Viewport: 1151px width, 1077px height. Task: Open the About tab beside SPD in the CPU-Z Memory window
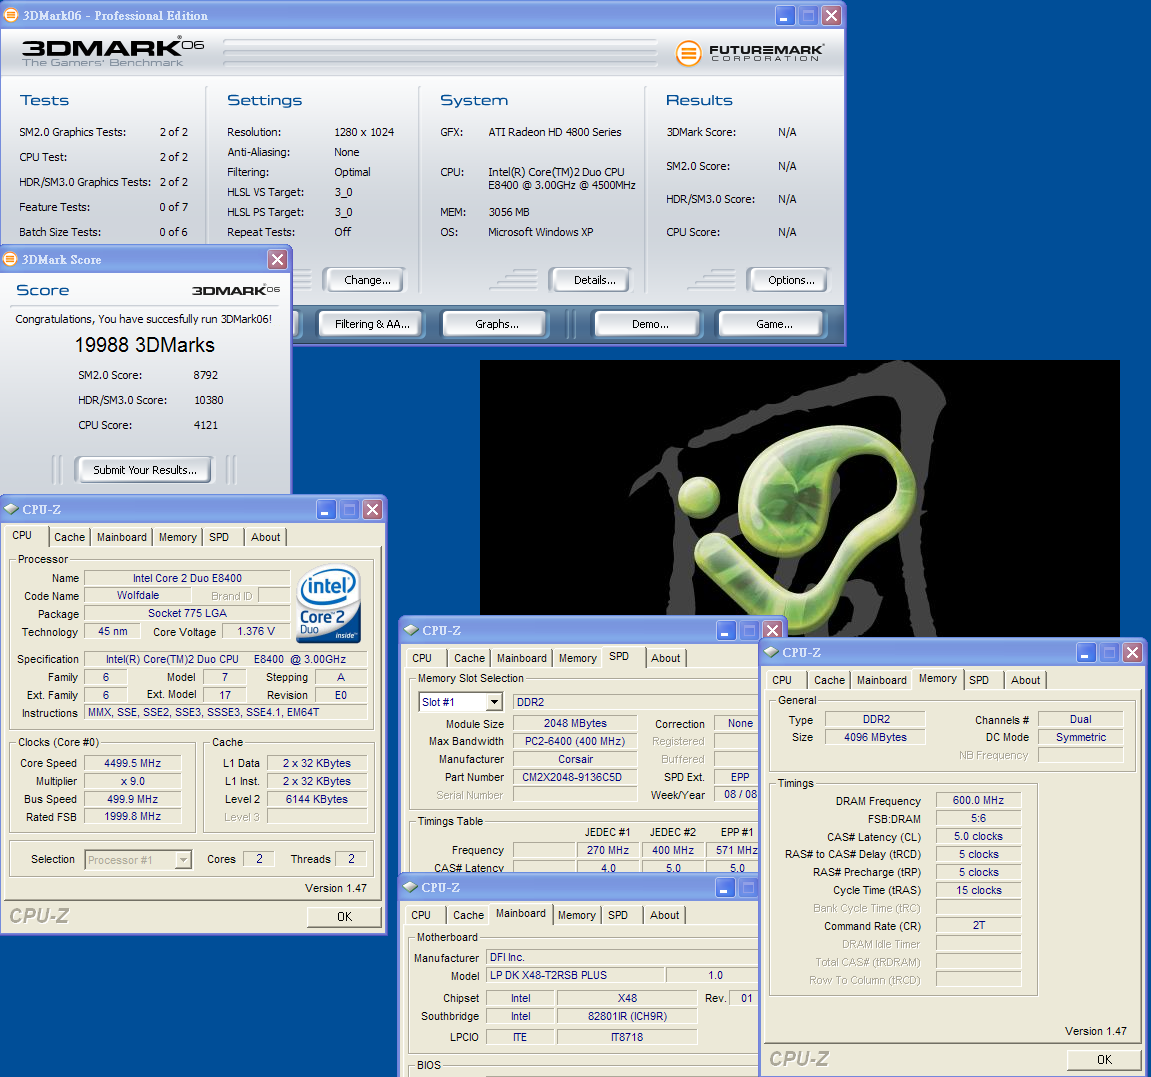(1025, 680)
